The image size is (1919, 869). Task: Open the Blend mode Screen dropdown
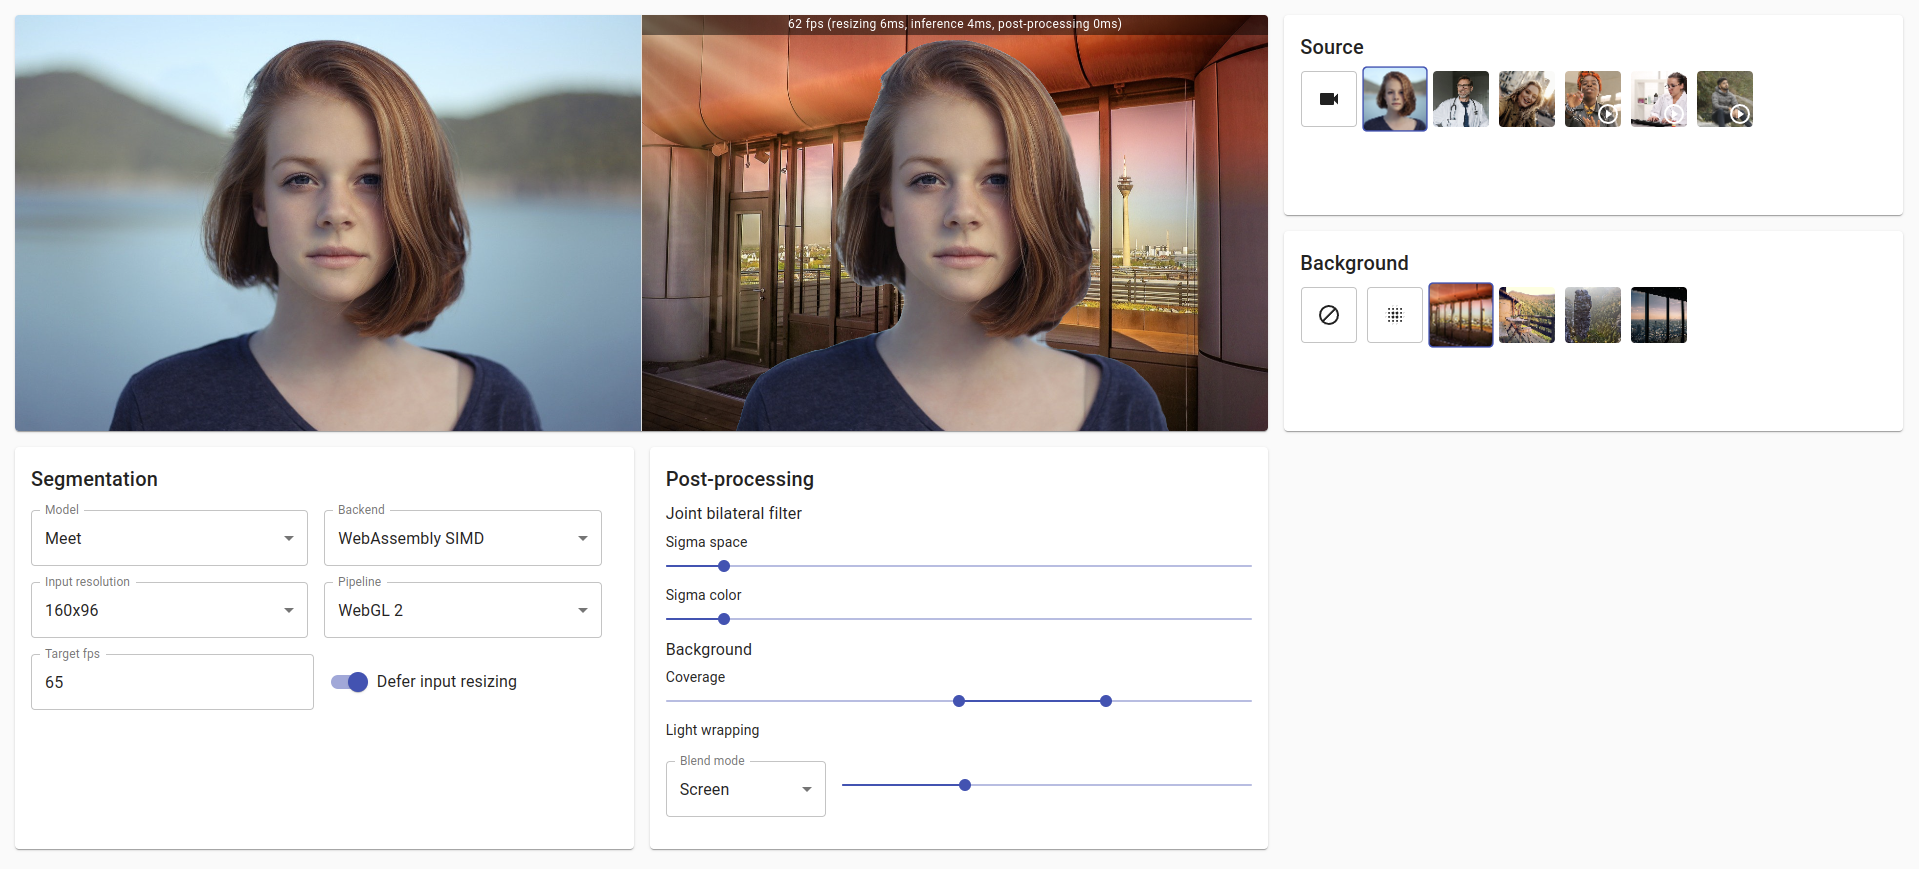pos(745,789)
